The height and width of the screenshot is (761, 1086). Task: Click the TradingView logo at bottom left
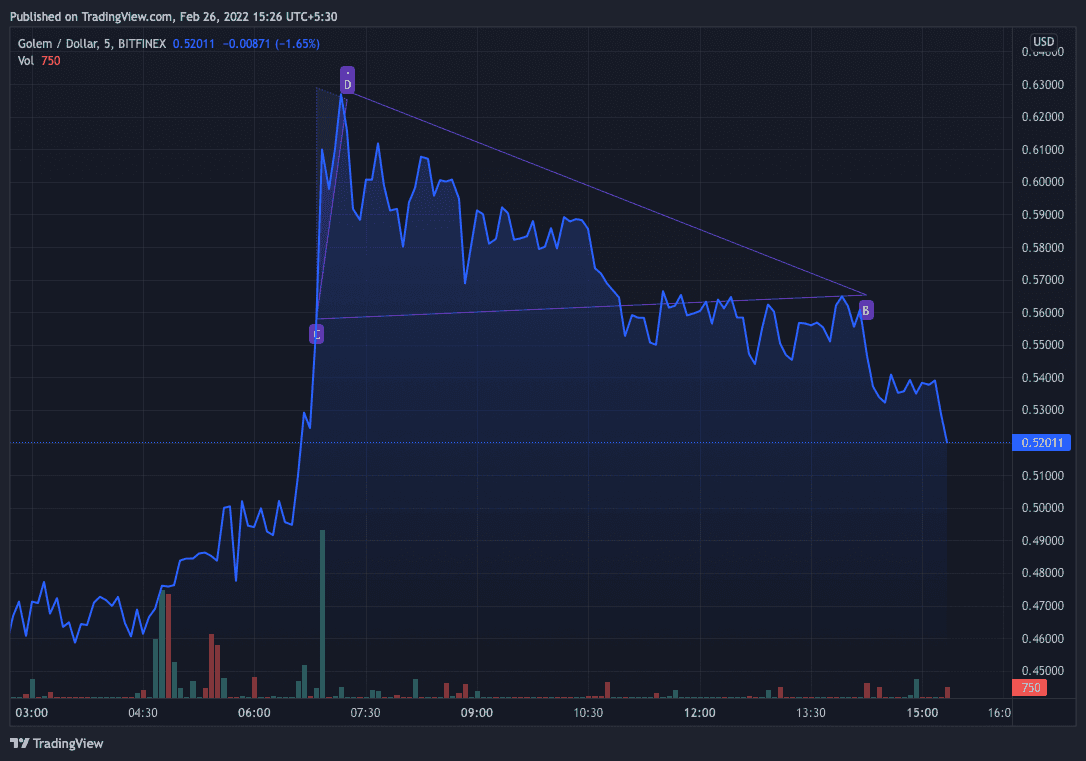point(57,743)
